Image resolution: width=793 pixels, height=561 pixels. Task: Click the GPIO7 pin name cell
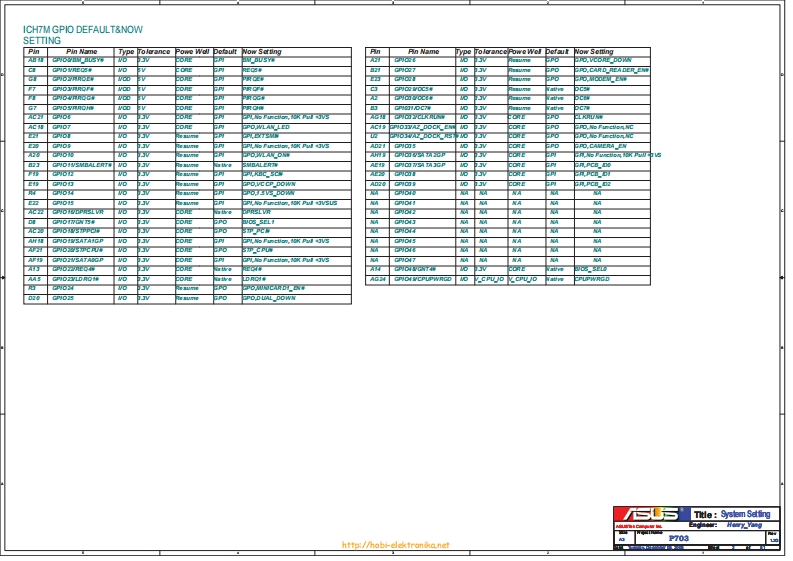[x=62, y=127]
